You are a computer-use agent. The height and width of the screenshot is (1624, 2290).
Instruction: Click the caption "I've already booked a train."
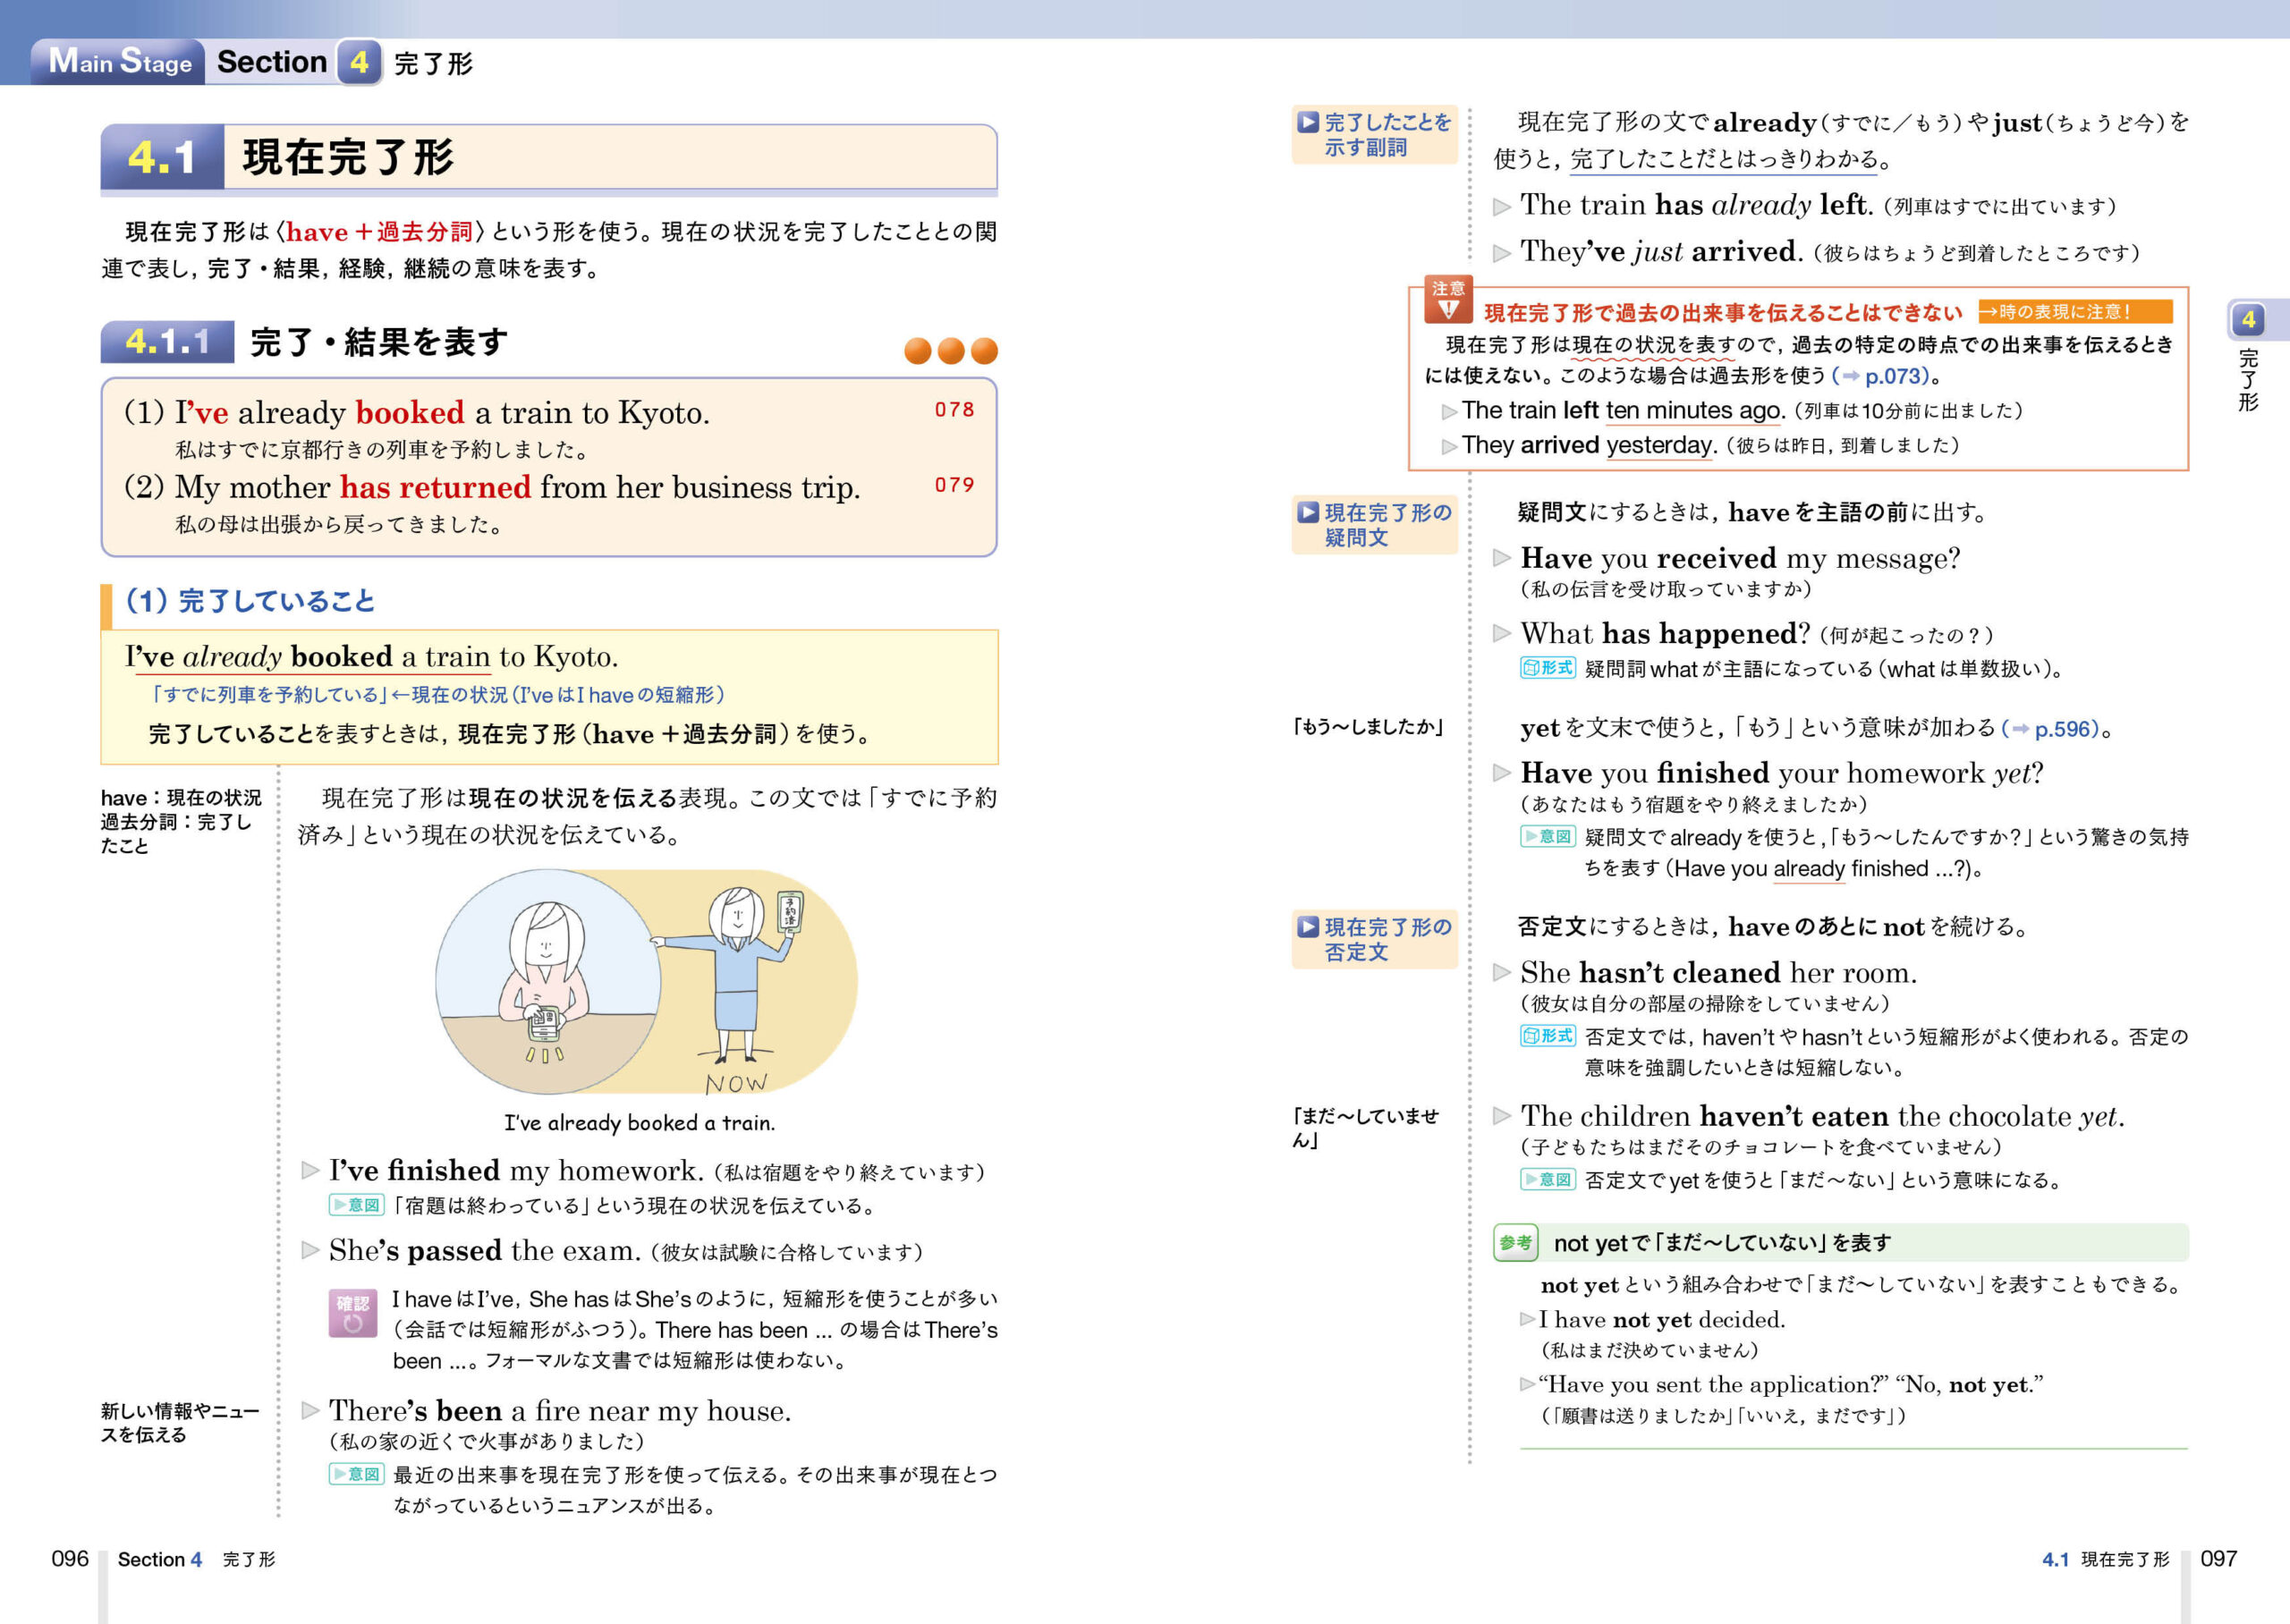(x=640, y=1123)
